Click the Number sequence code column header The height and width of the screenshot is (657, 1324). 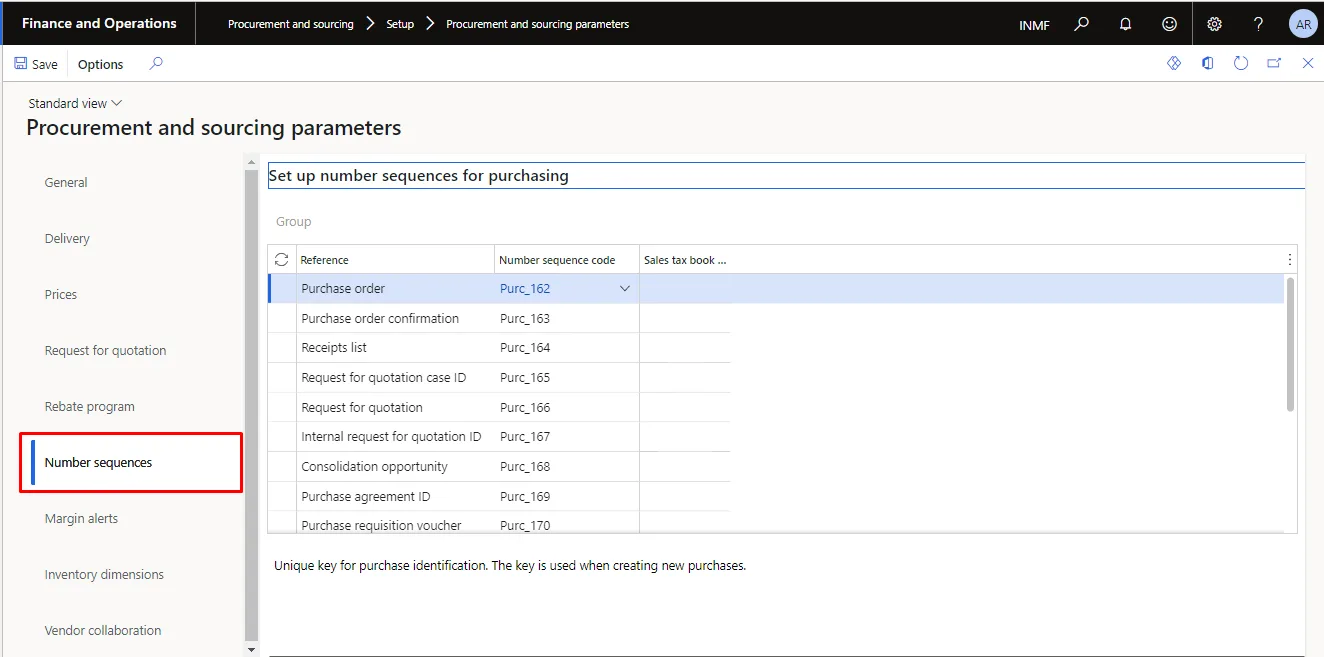[x=567, y=259]
